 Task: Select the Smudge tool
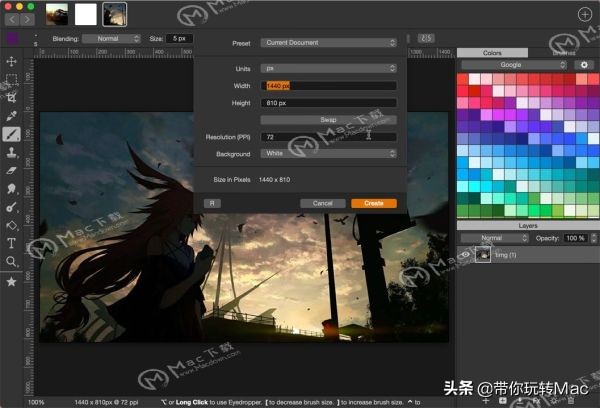pyautogui.click(x=11, y=189)
